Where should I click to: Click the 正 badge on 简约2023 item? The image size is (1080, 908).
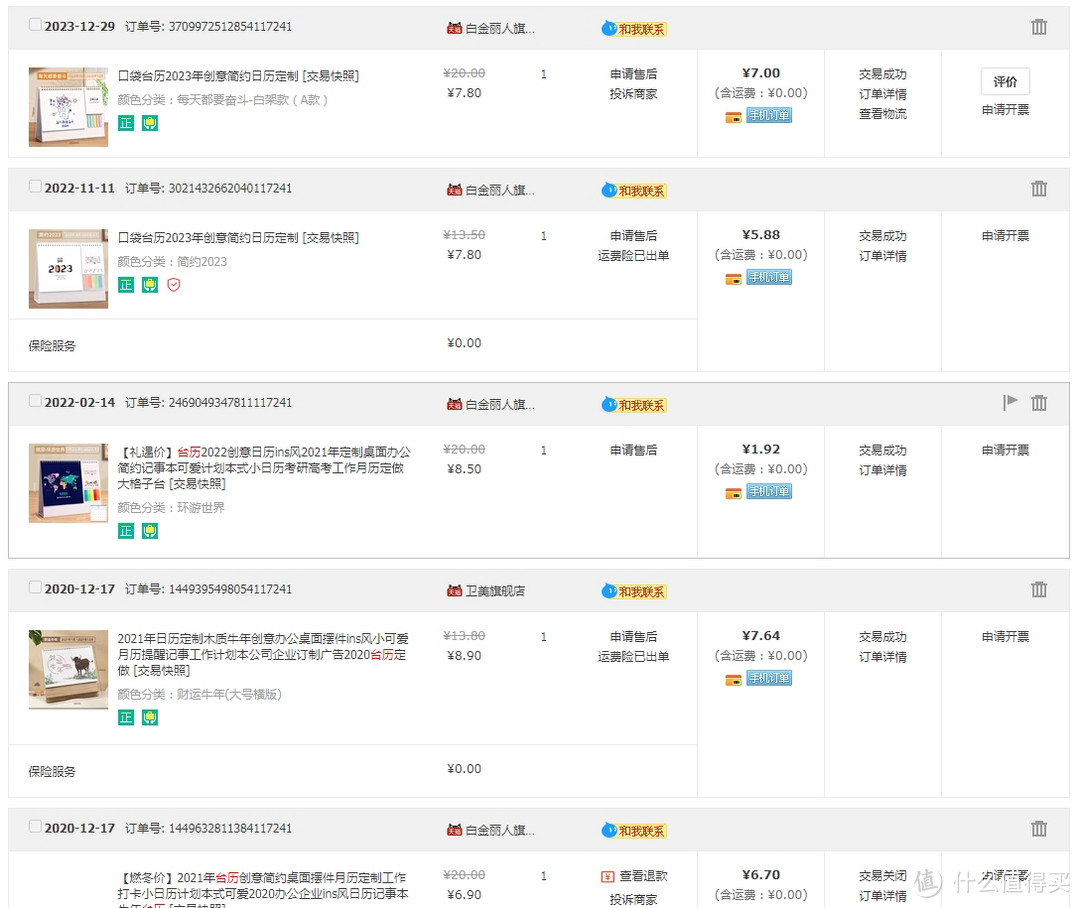click(x=126, y=285)
